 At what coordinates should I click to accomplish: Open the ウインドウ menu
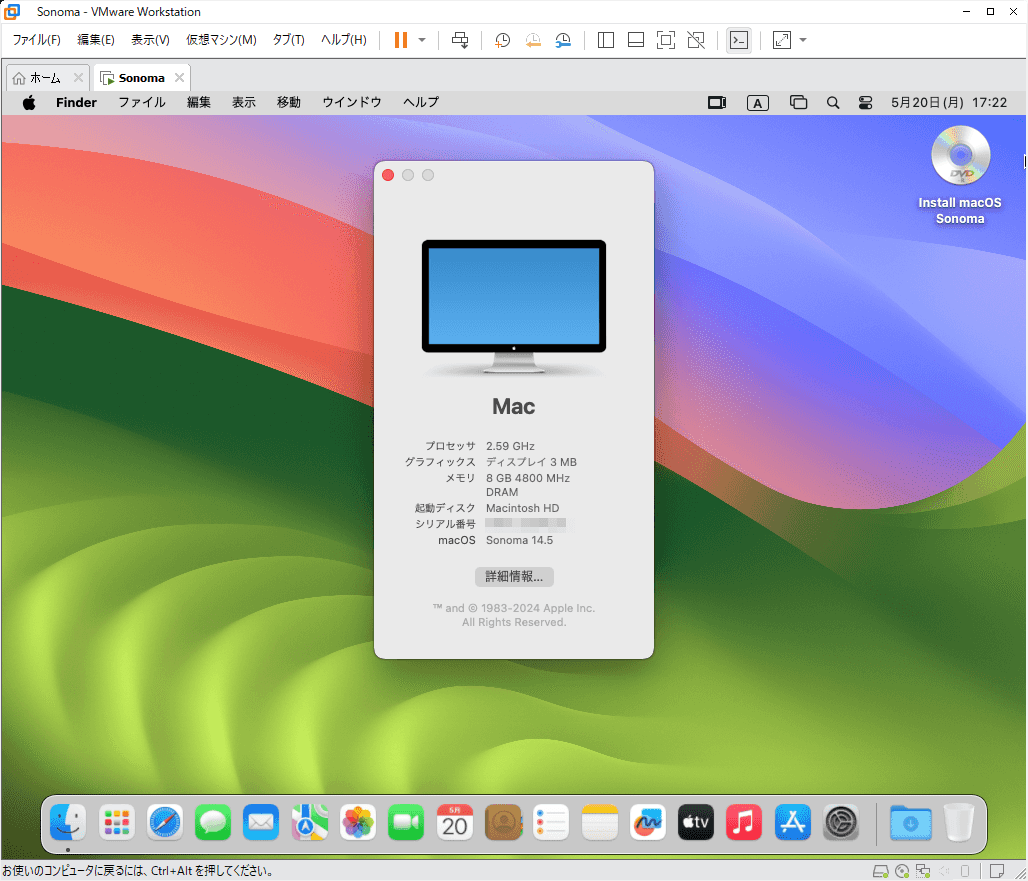[x=352, y=102]
